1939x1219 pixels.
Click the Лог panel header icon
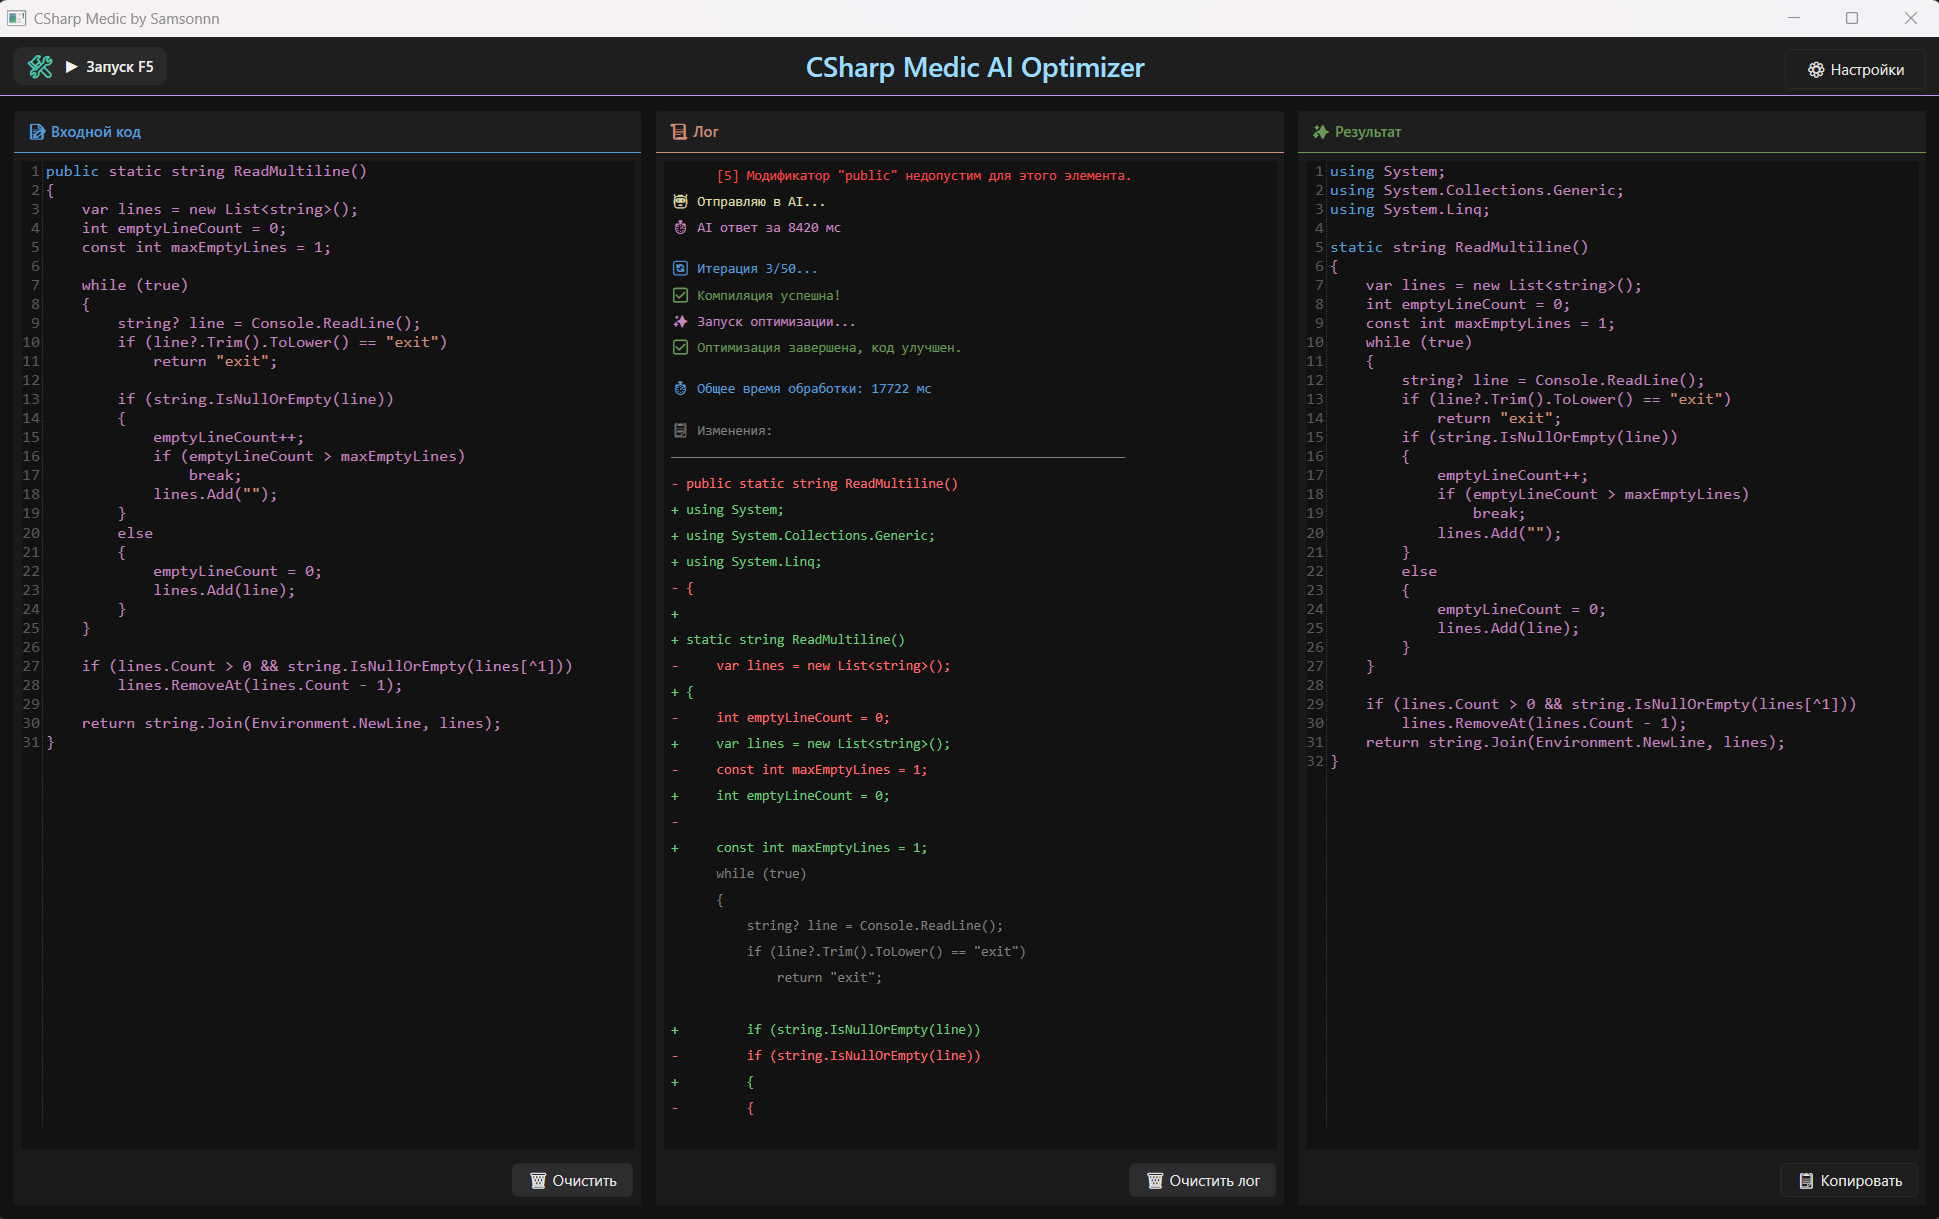[x=679, y=132]
